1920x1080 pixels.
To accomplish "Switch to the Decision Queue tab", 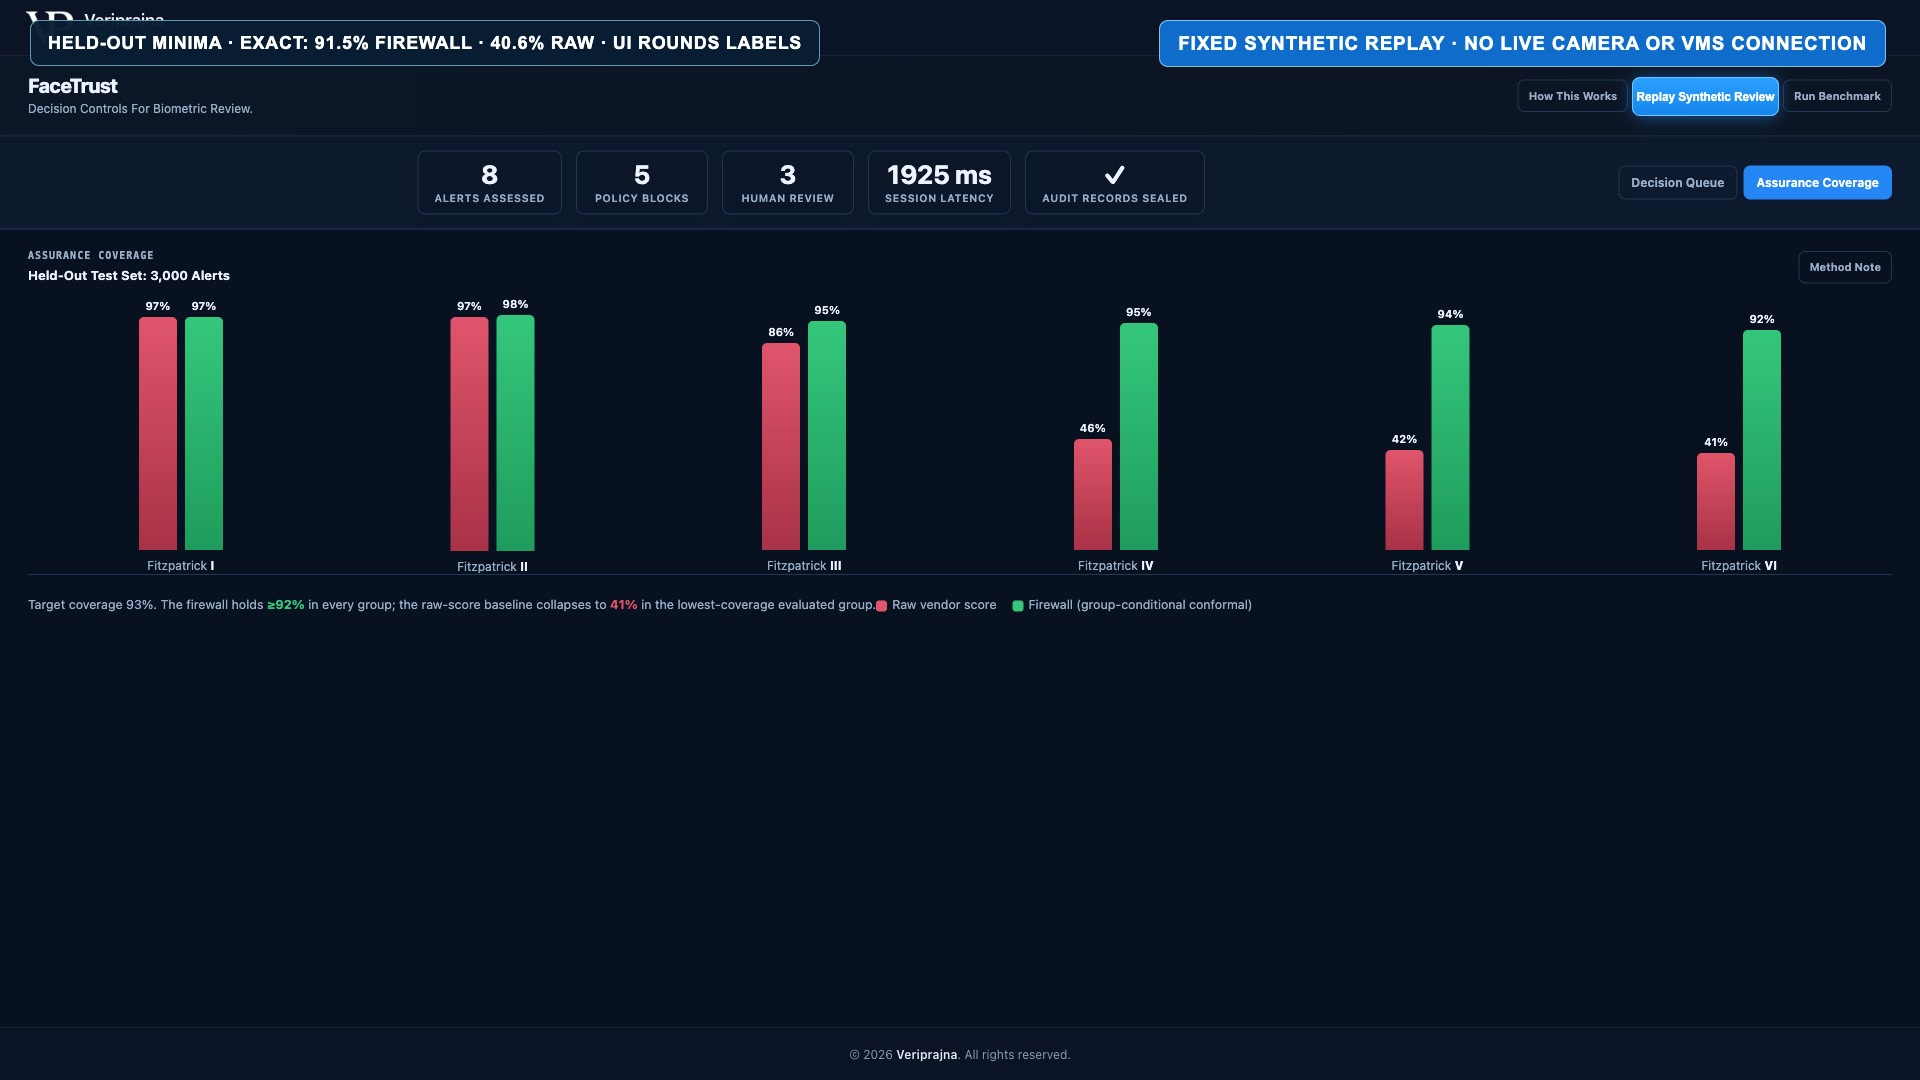I will point(1677,182).
